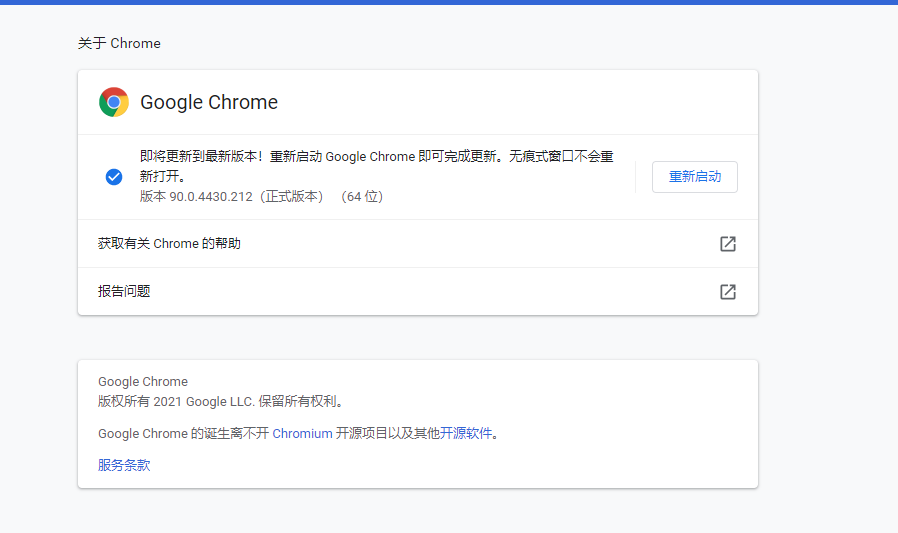Viewport: 898px width, 533px height.
Task: Click the Google Chrome logo icon
Action: (113, 102)
